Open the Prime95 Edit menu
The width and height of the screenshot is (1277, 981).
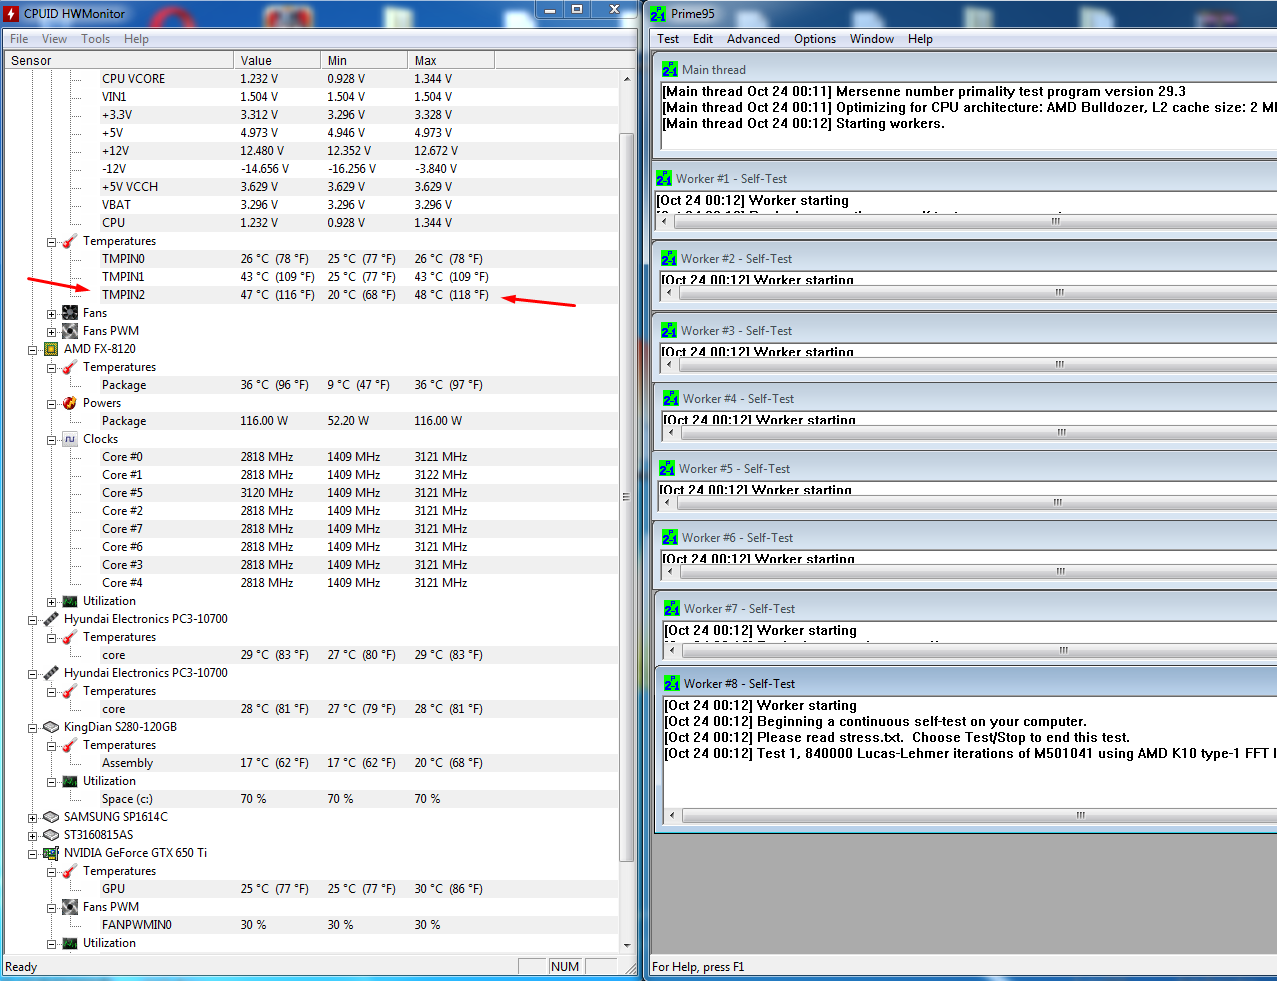[703, 39]
